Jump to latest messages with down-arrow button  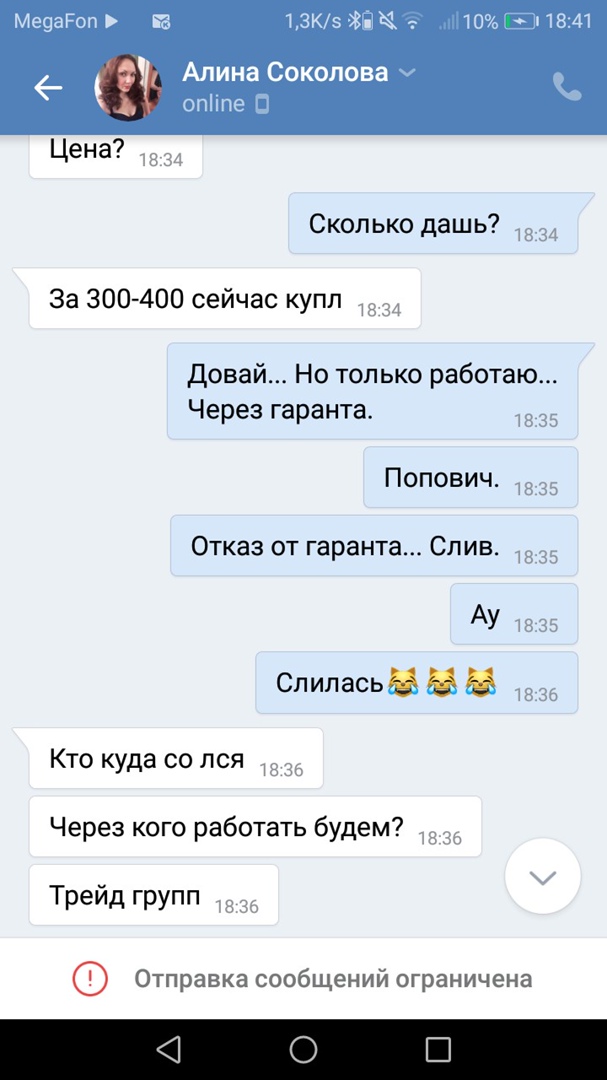pyautogui.click(x=543, y=876)
